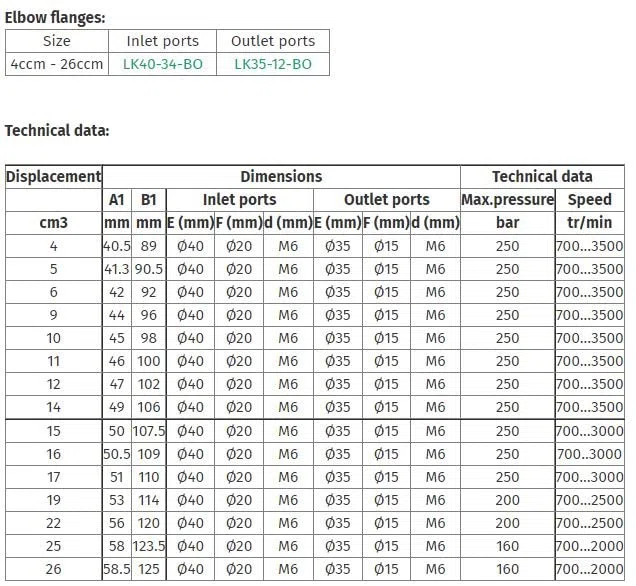Click the 'Max.pressure' column header
Viewport: 636px width, 586px height.
point(507,200)
